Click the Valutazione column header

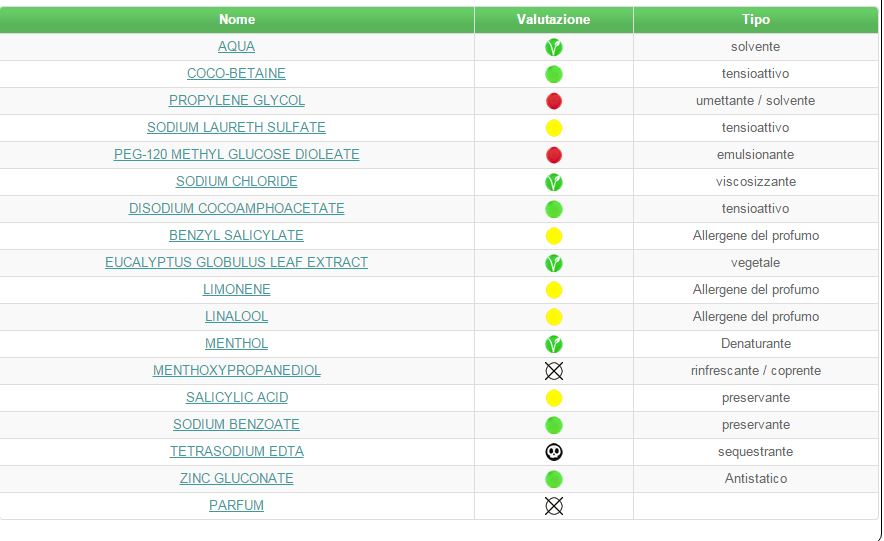pyautogui.click(x=554, y=20)
